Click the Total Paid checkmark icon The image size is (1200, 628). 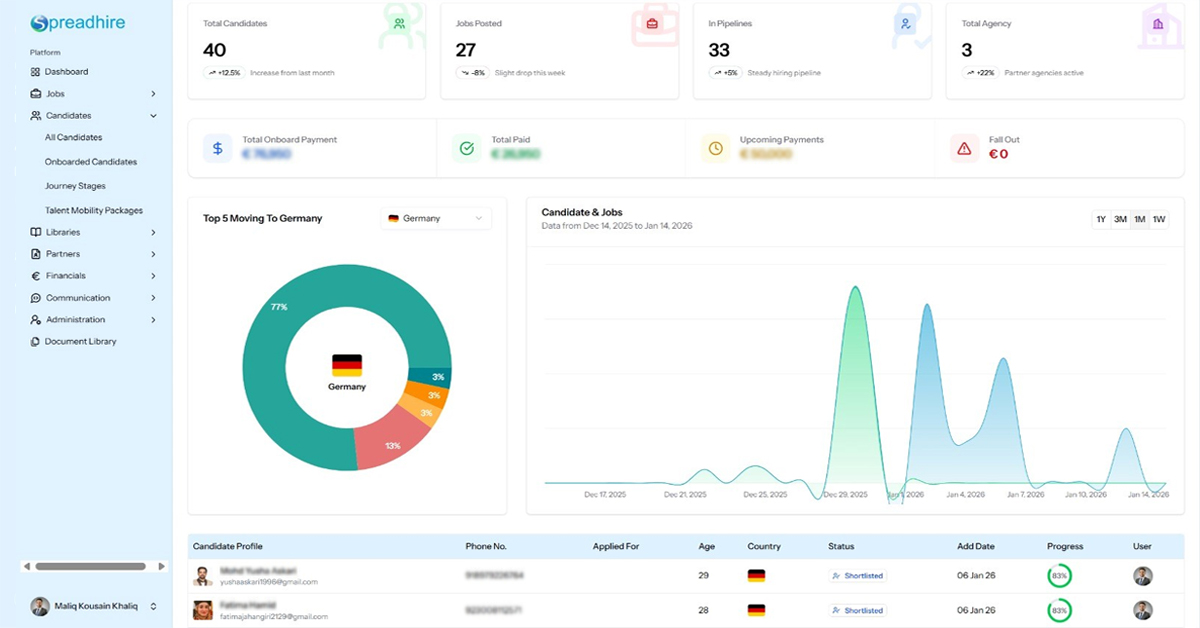pos(466,148)
